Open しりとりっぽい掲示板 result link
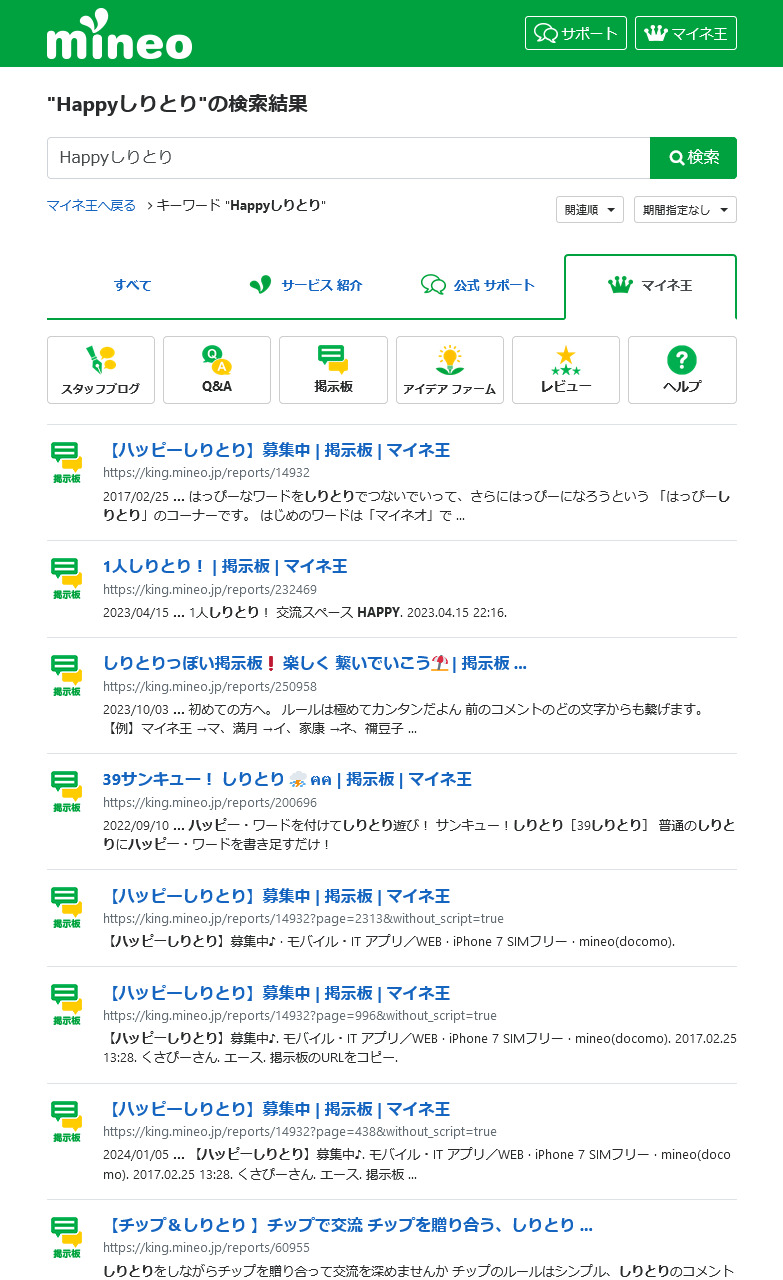Viewport: 783px width, 1280px height. (x=315, y=664)
